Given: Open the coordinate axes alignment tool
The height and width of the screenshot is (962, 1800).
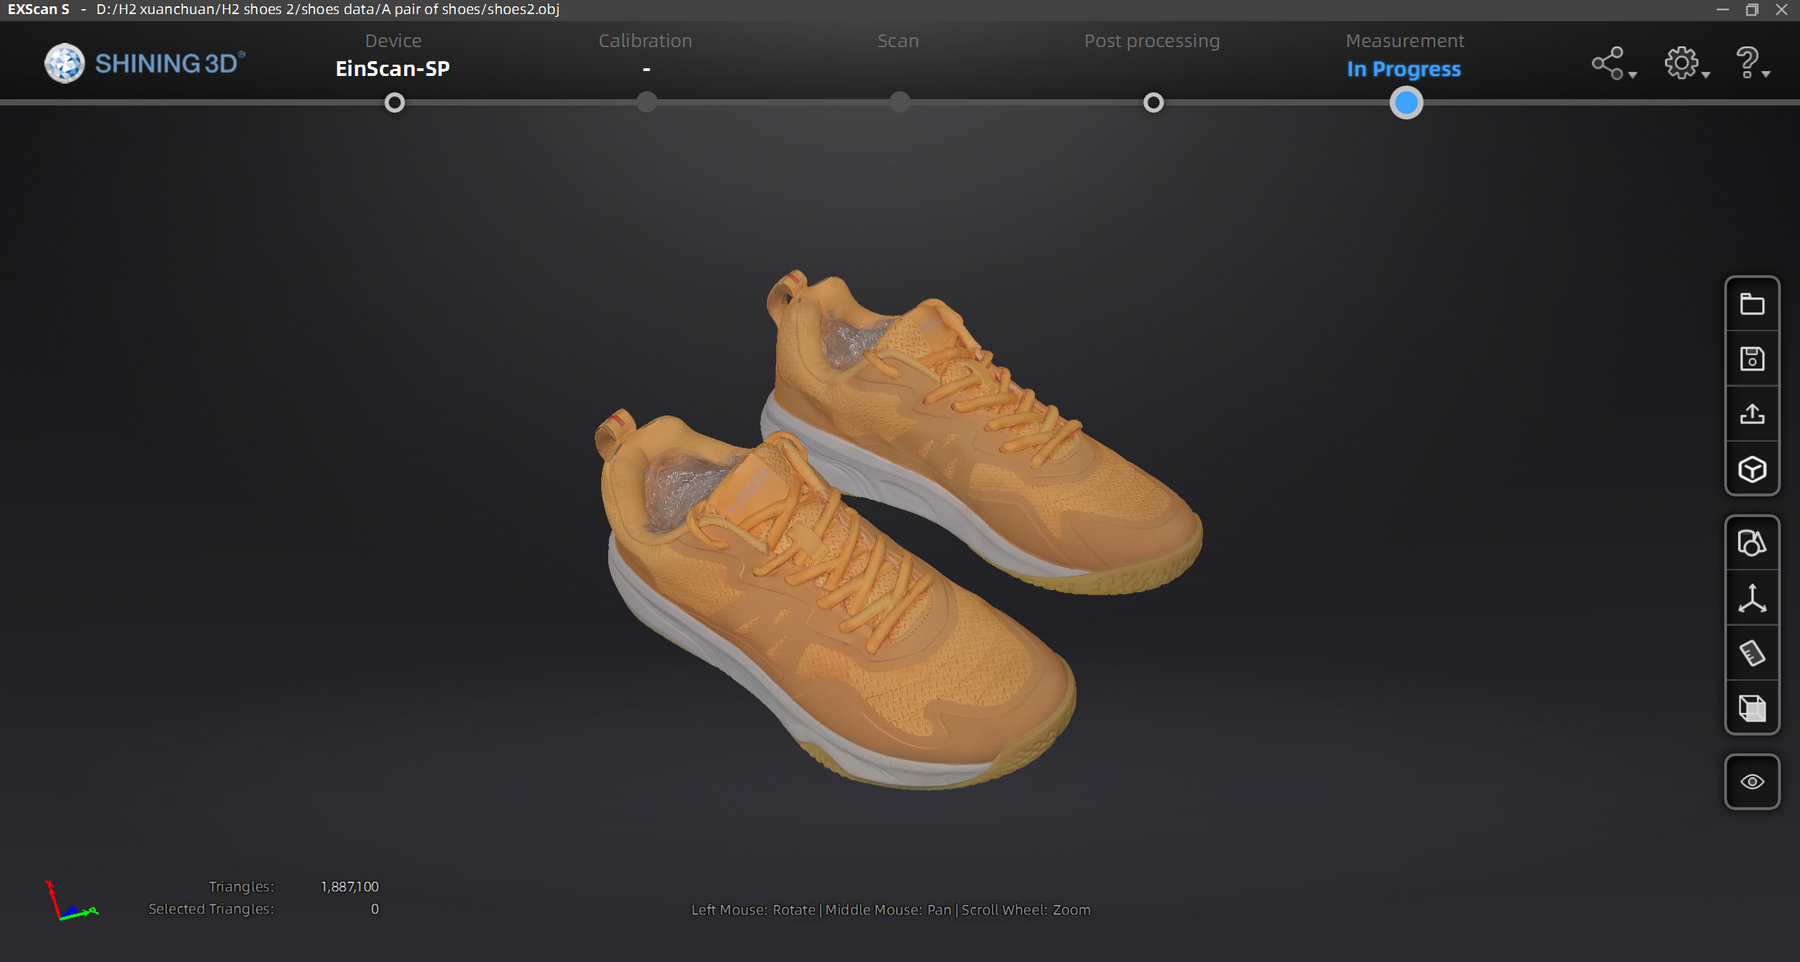Looking at the screenshot, I should tap(1752, 599).
